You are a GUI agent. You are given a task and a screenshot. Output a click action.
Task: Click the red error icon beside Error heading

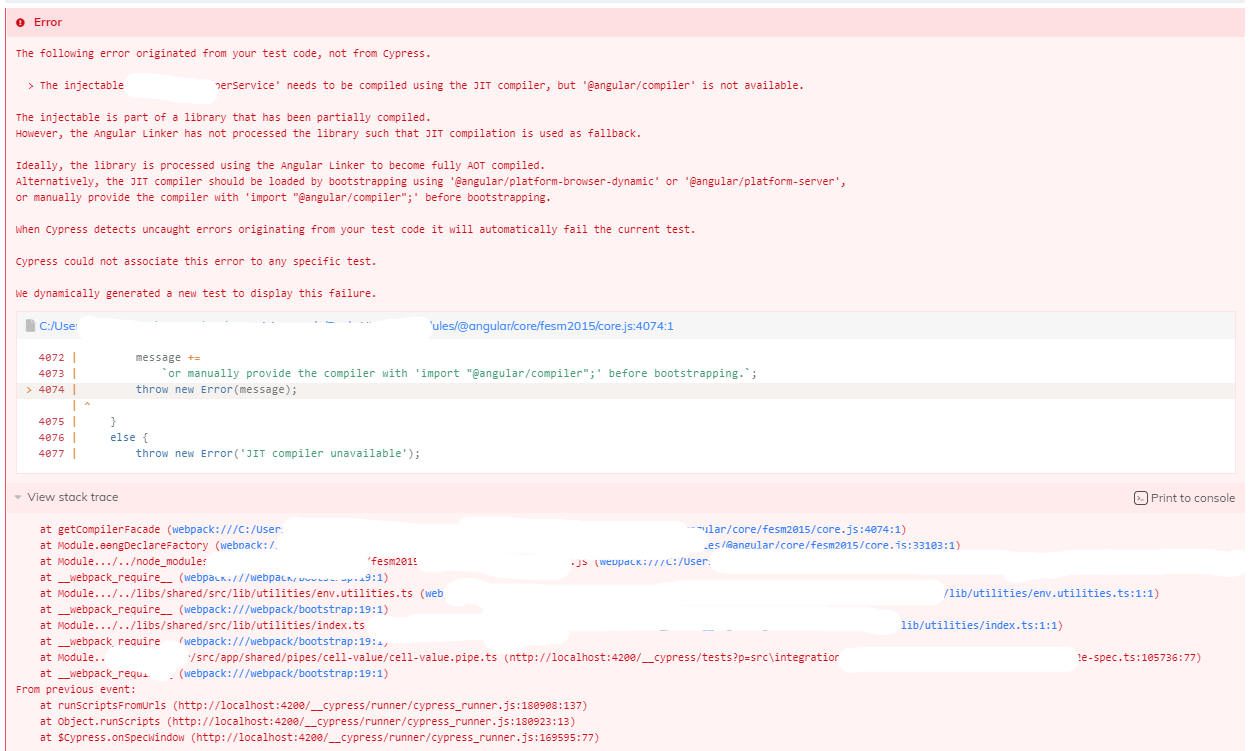click(21, 22)
